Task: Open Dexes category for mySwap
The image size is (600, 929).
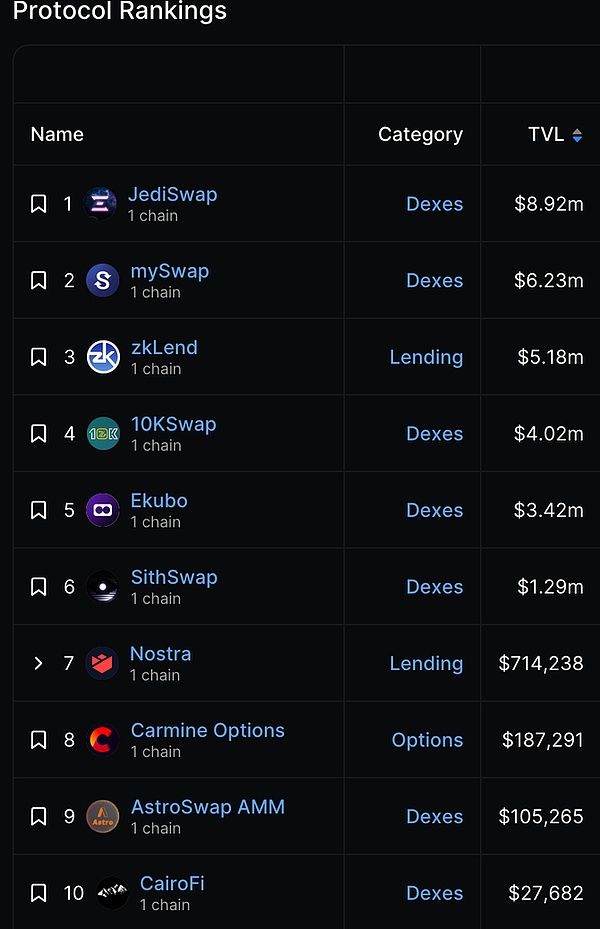Action: (434, 280)
